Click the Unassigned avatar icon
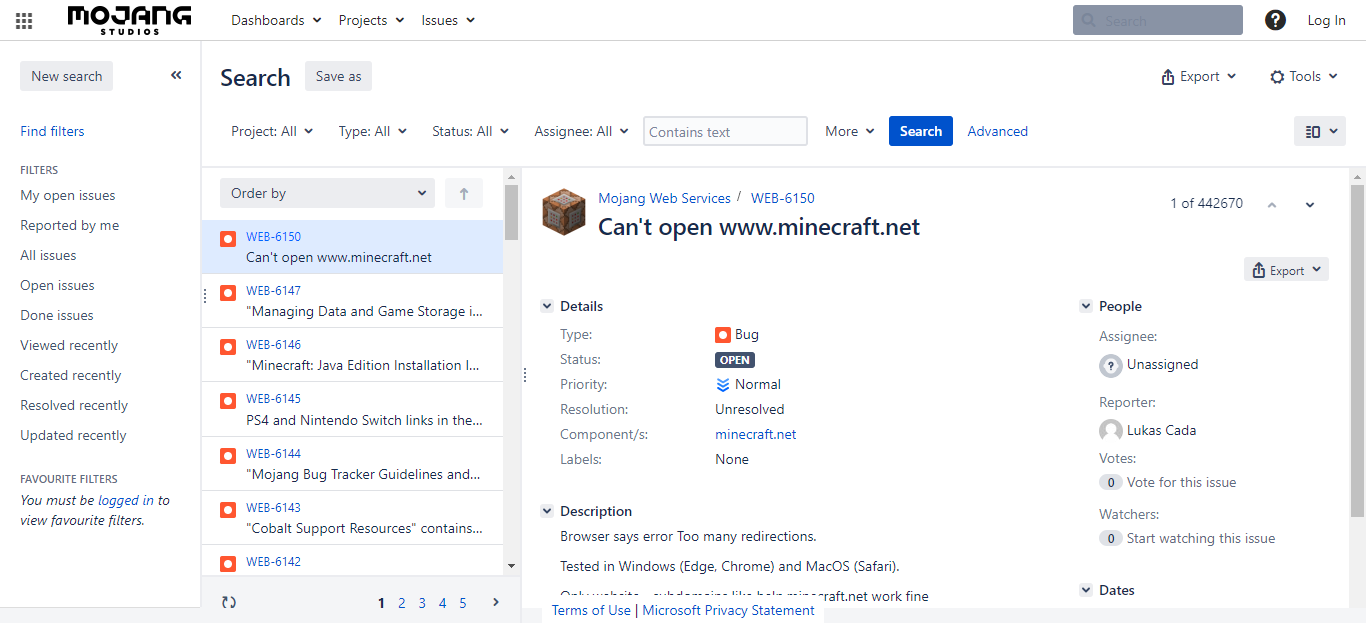Screen dimensions: 1366x623 1110,365
